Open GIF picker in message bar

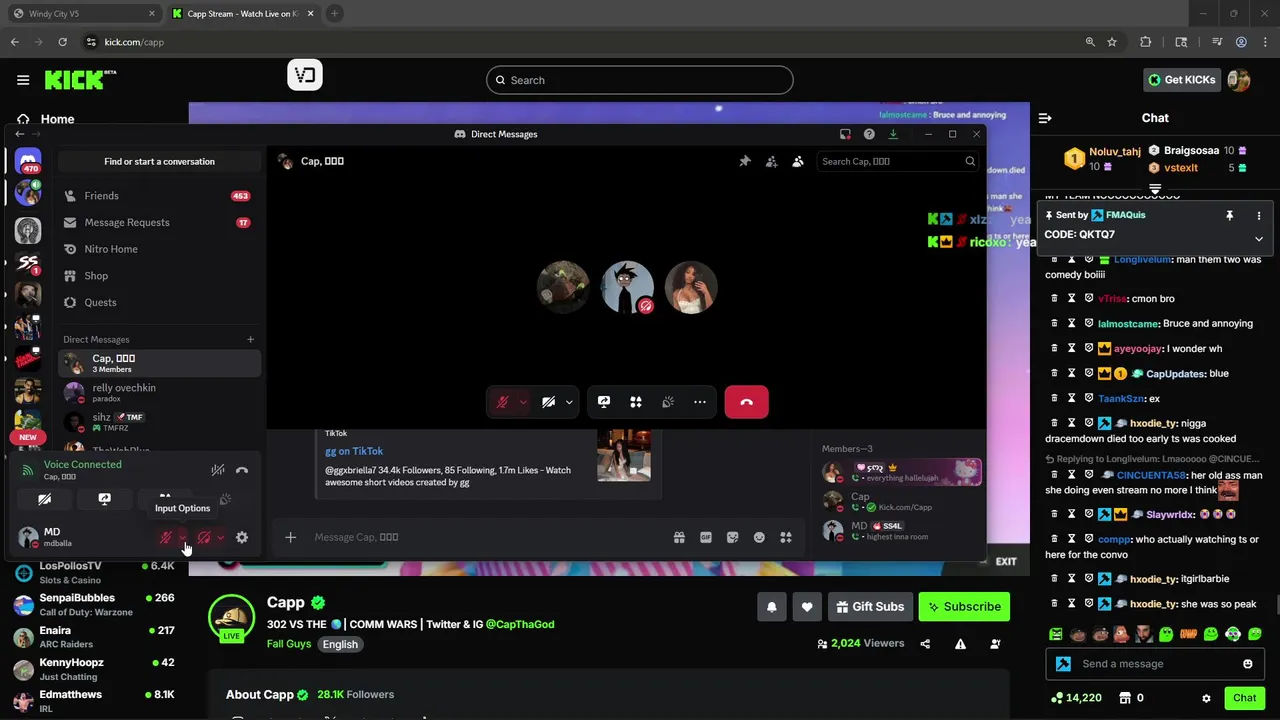706,537
